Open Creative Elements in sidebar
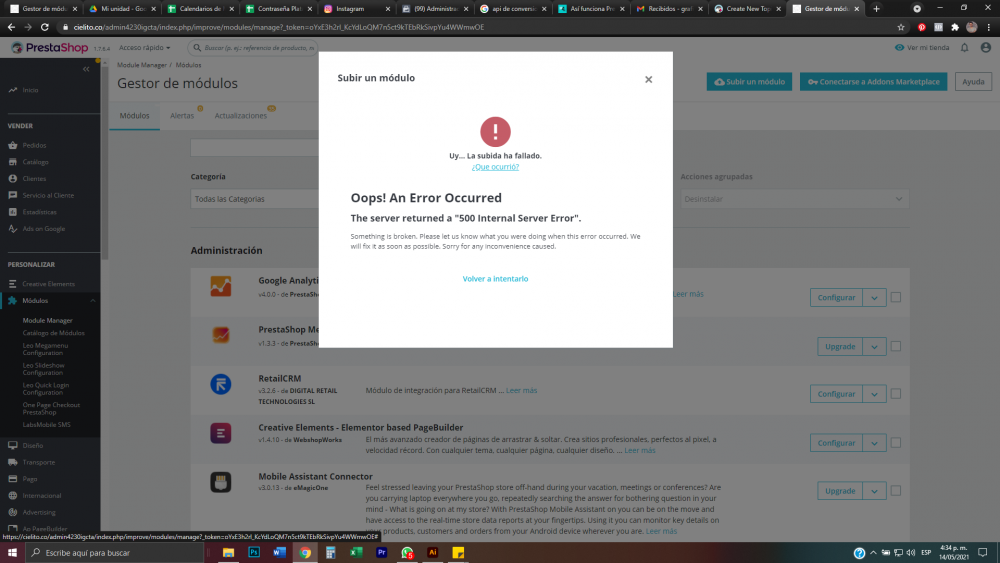1000x563 pixels. (x=50, y=284)
